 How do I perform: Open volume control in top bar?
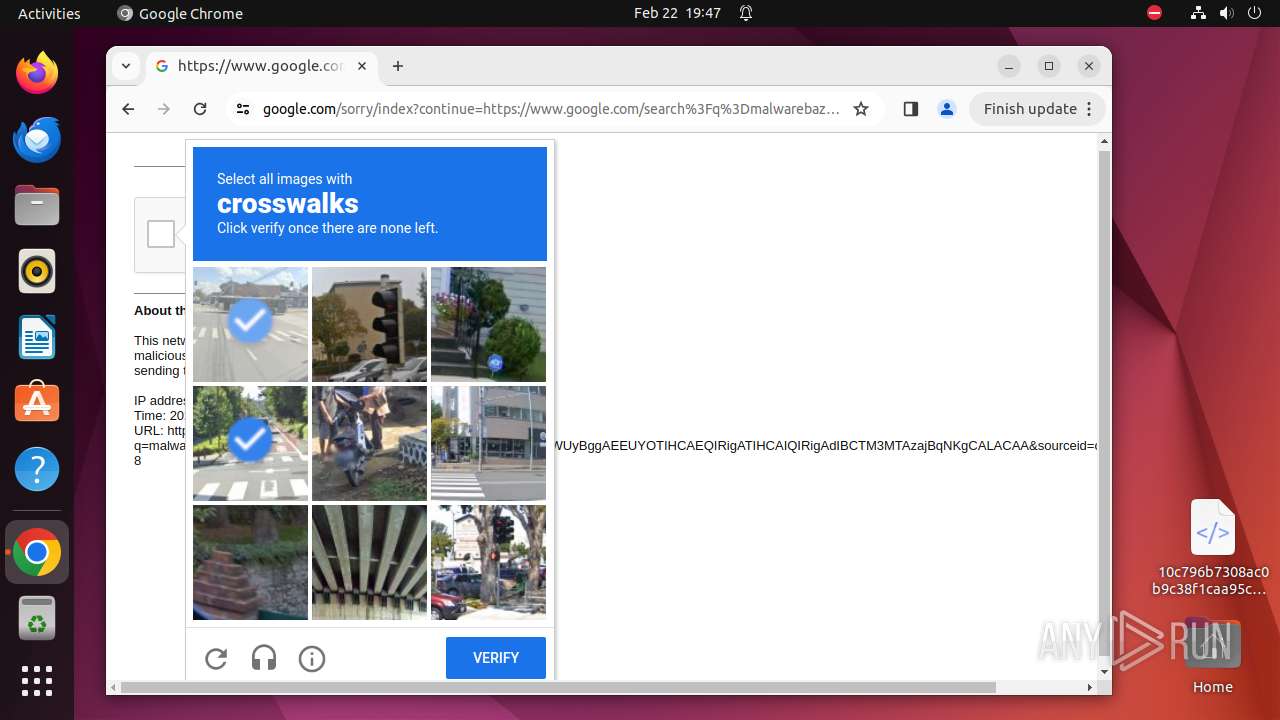1226,13
